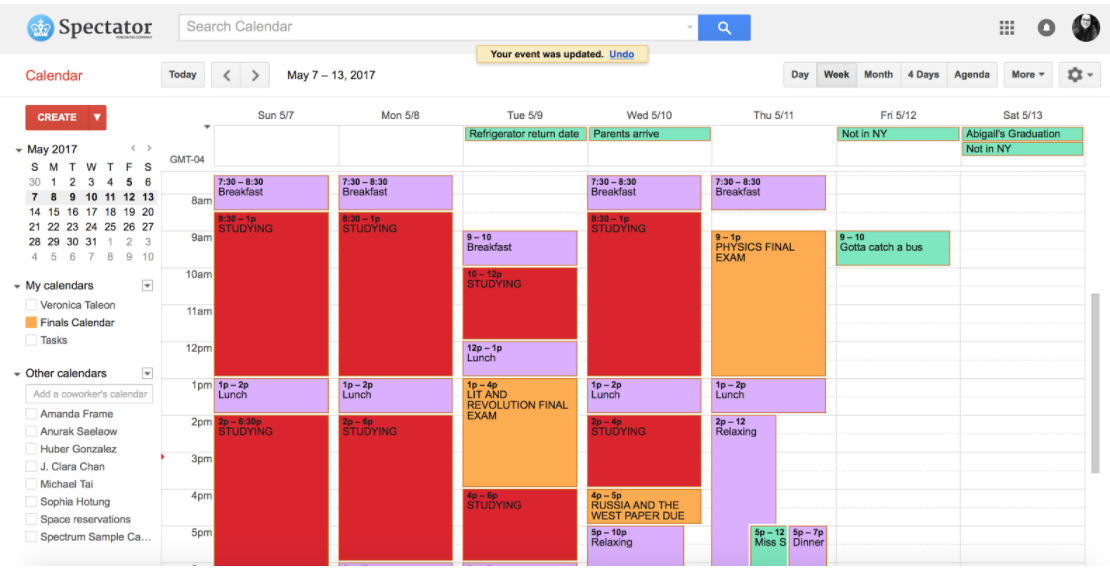Open the account profile picture

pos(1086,28)
